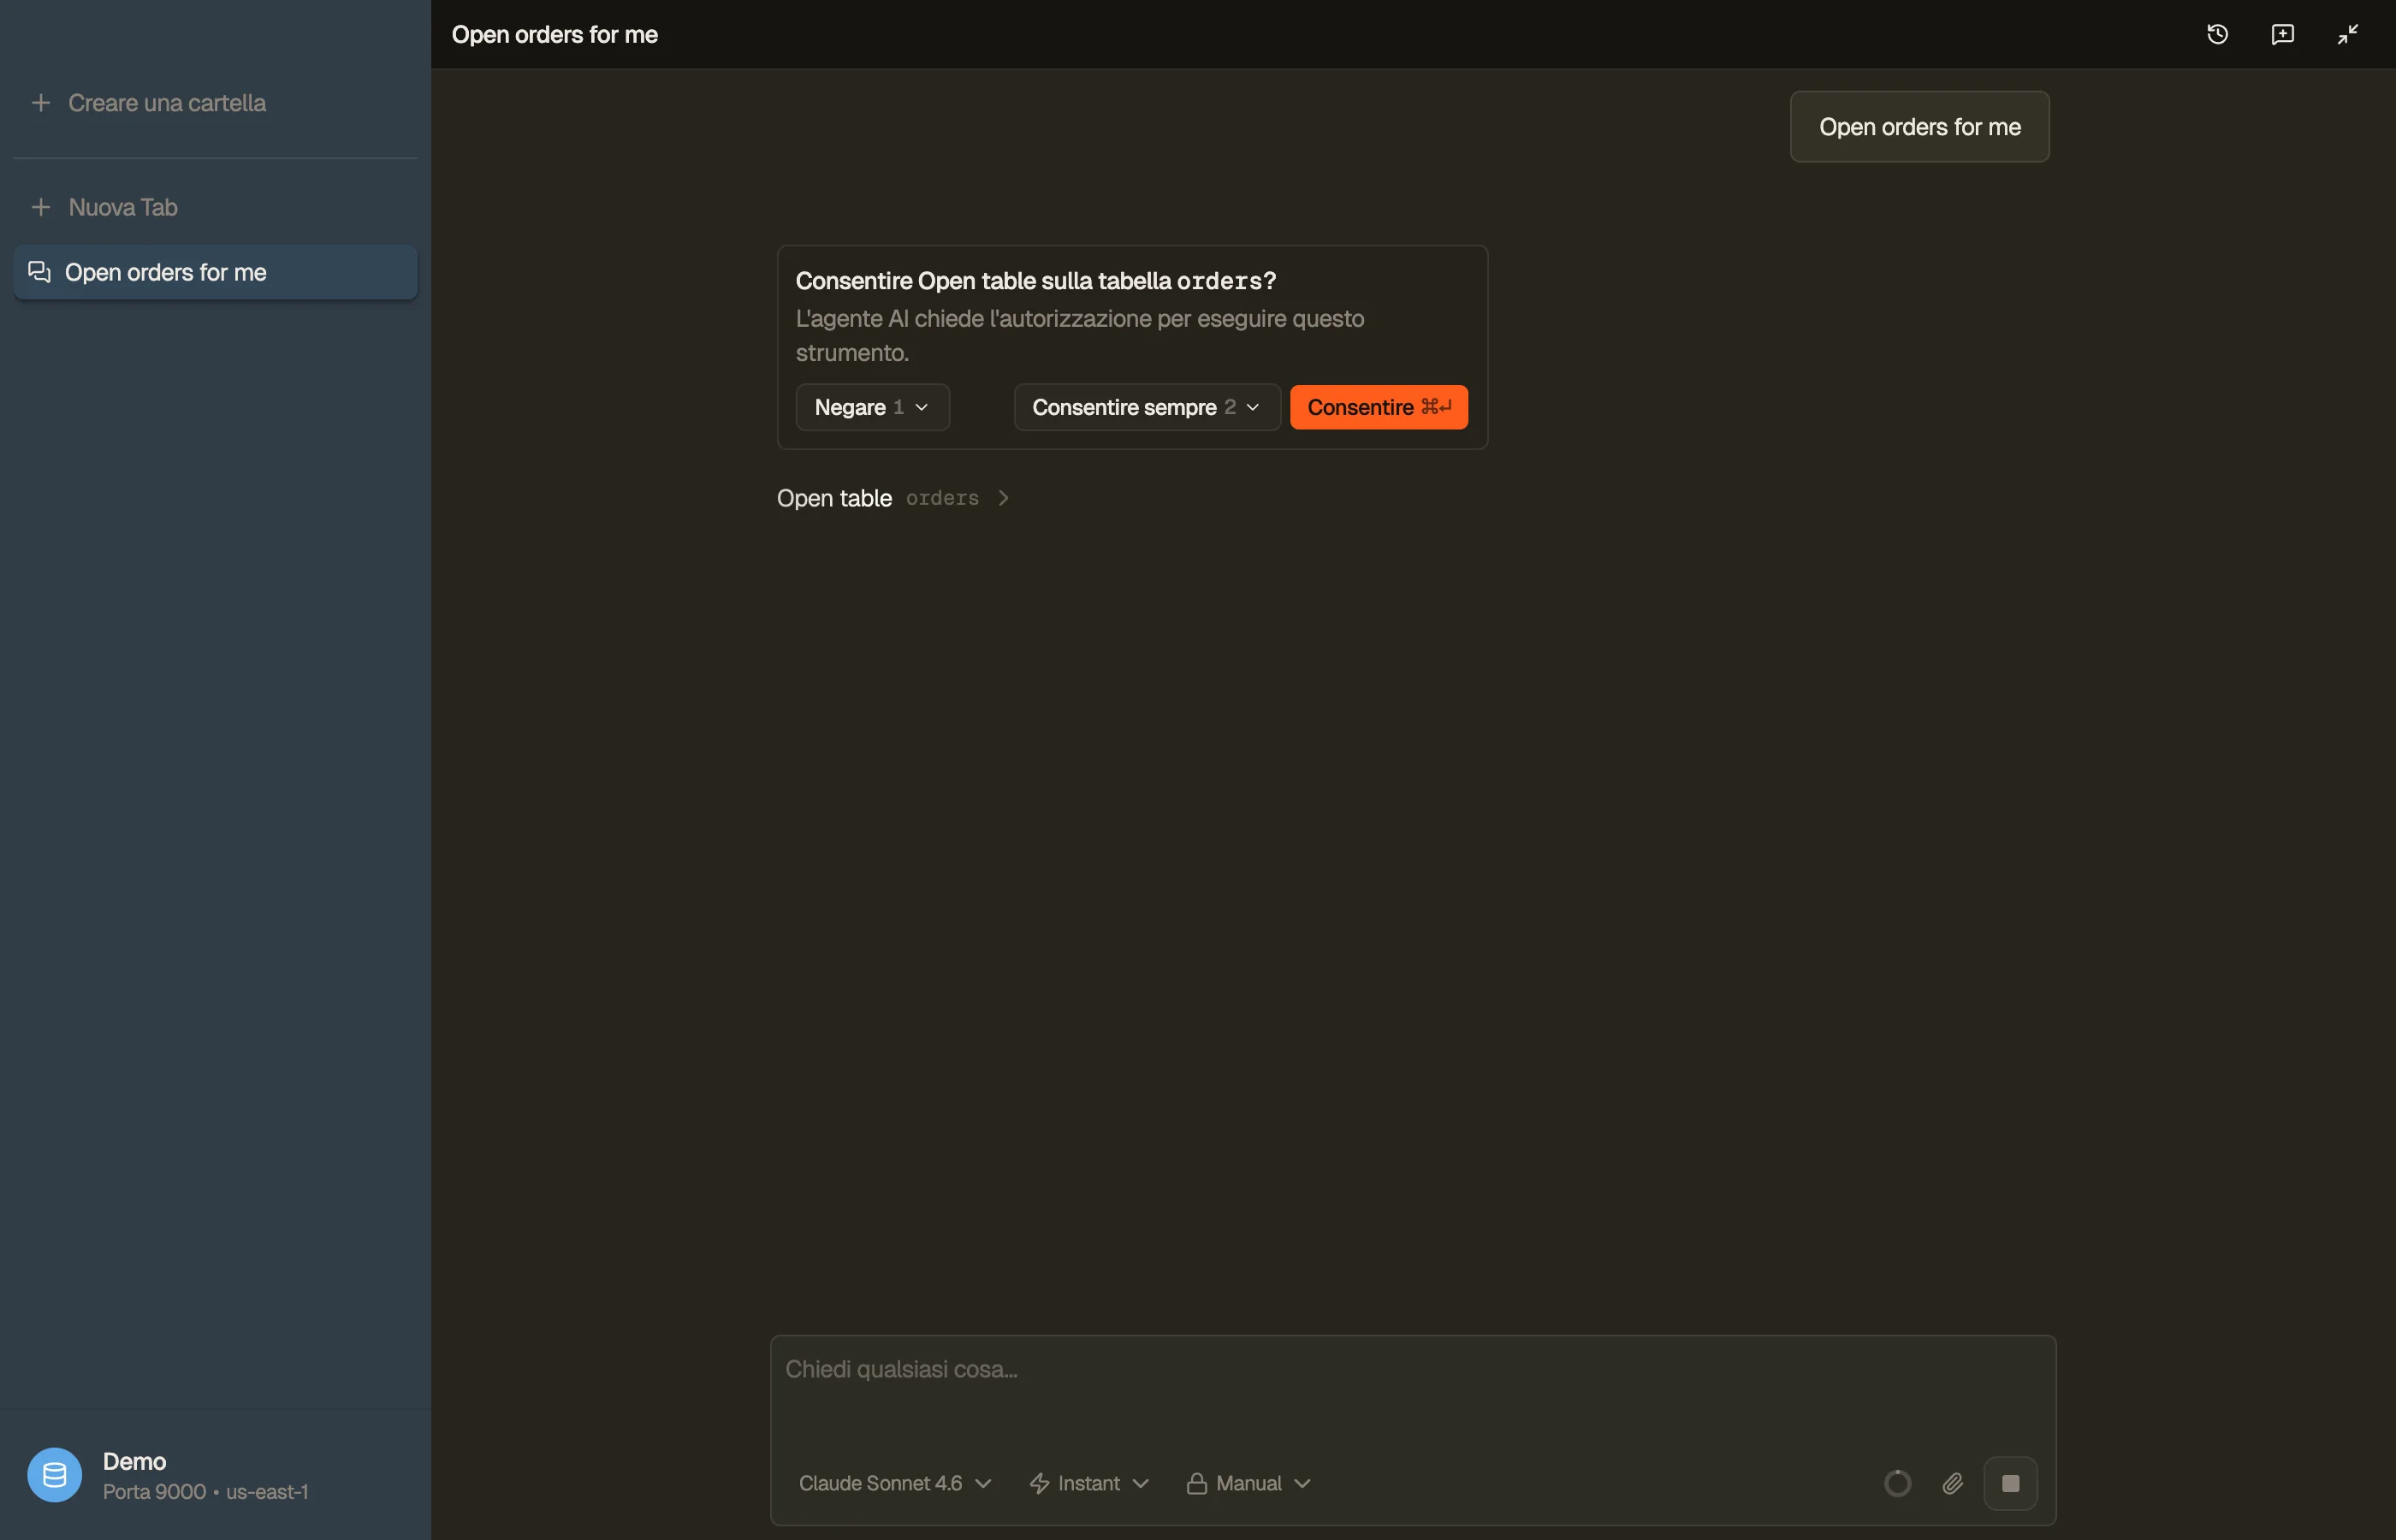Click paperclip attach file icon
Screen dimensions: 2396x1540
click(x=1952, y=1483)
